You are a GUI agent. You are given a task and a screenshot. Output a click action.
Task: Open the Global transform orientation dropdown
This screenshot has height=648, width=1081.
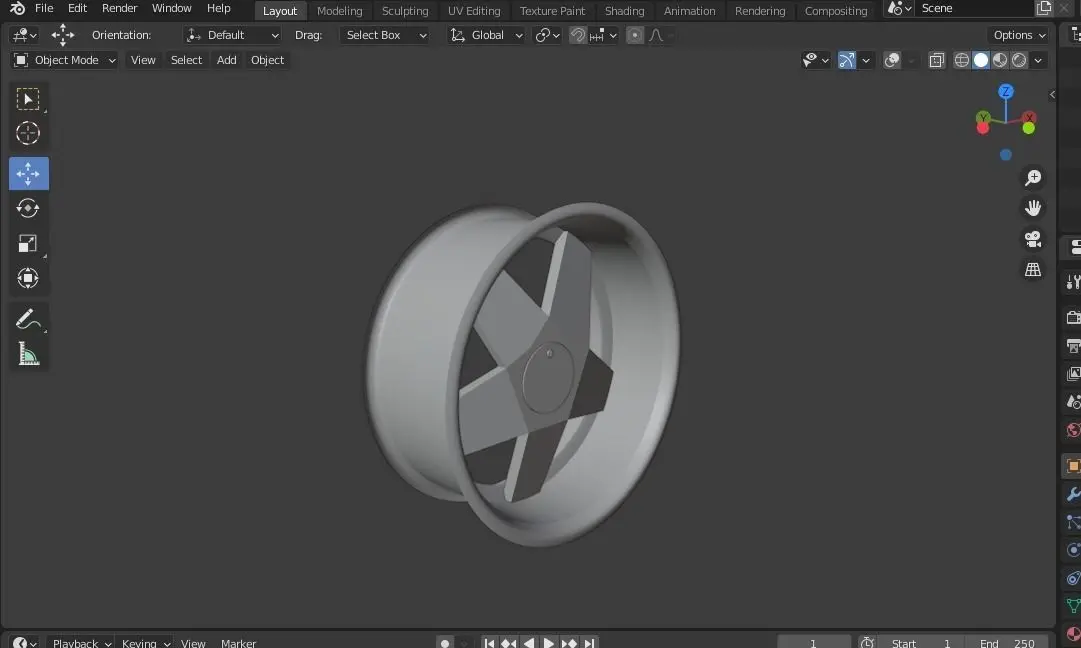point(487,35)
